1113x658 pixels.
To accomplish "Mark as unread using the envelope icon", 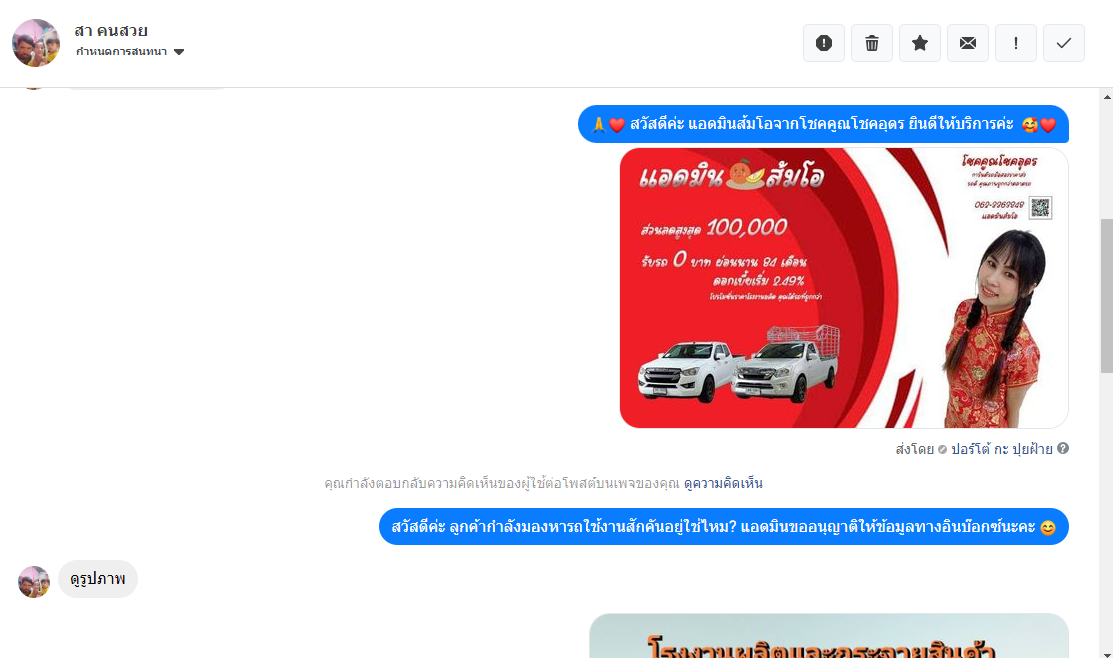I will 967,43.
